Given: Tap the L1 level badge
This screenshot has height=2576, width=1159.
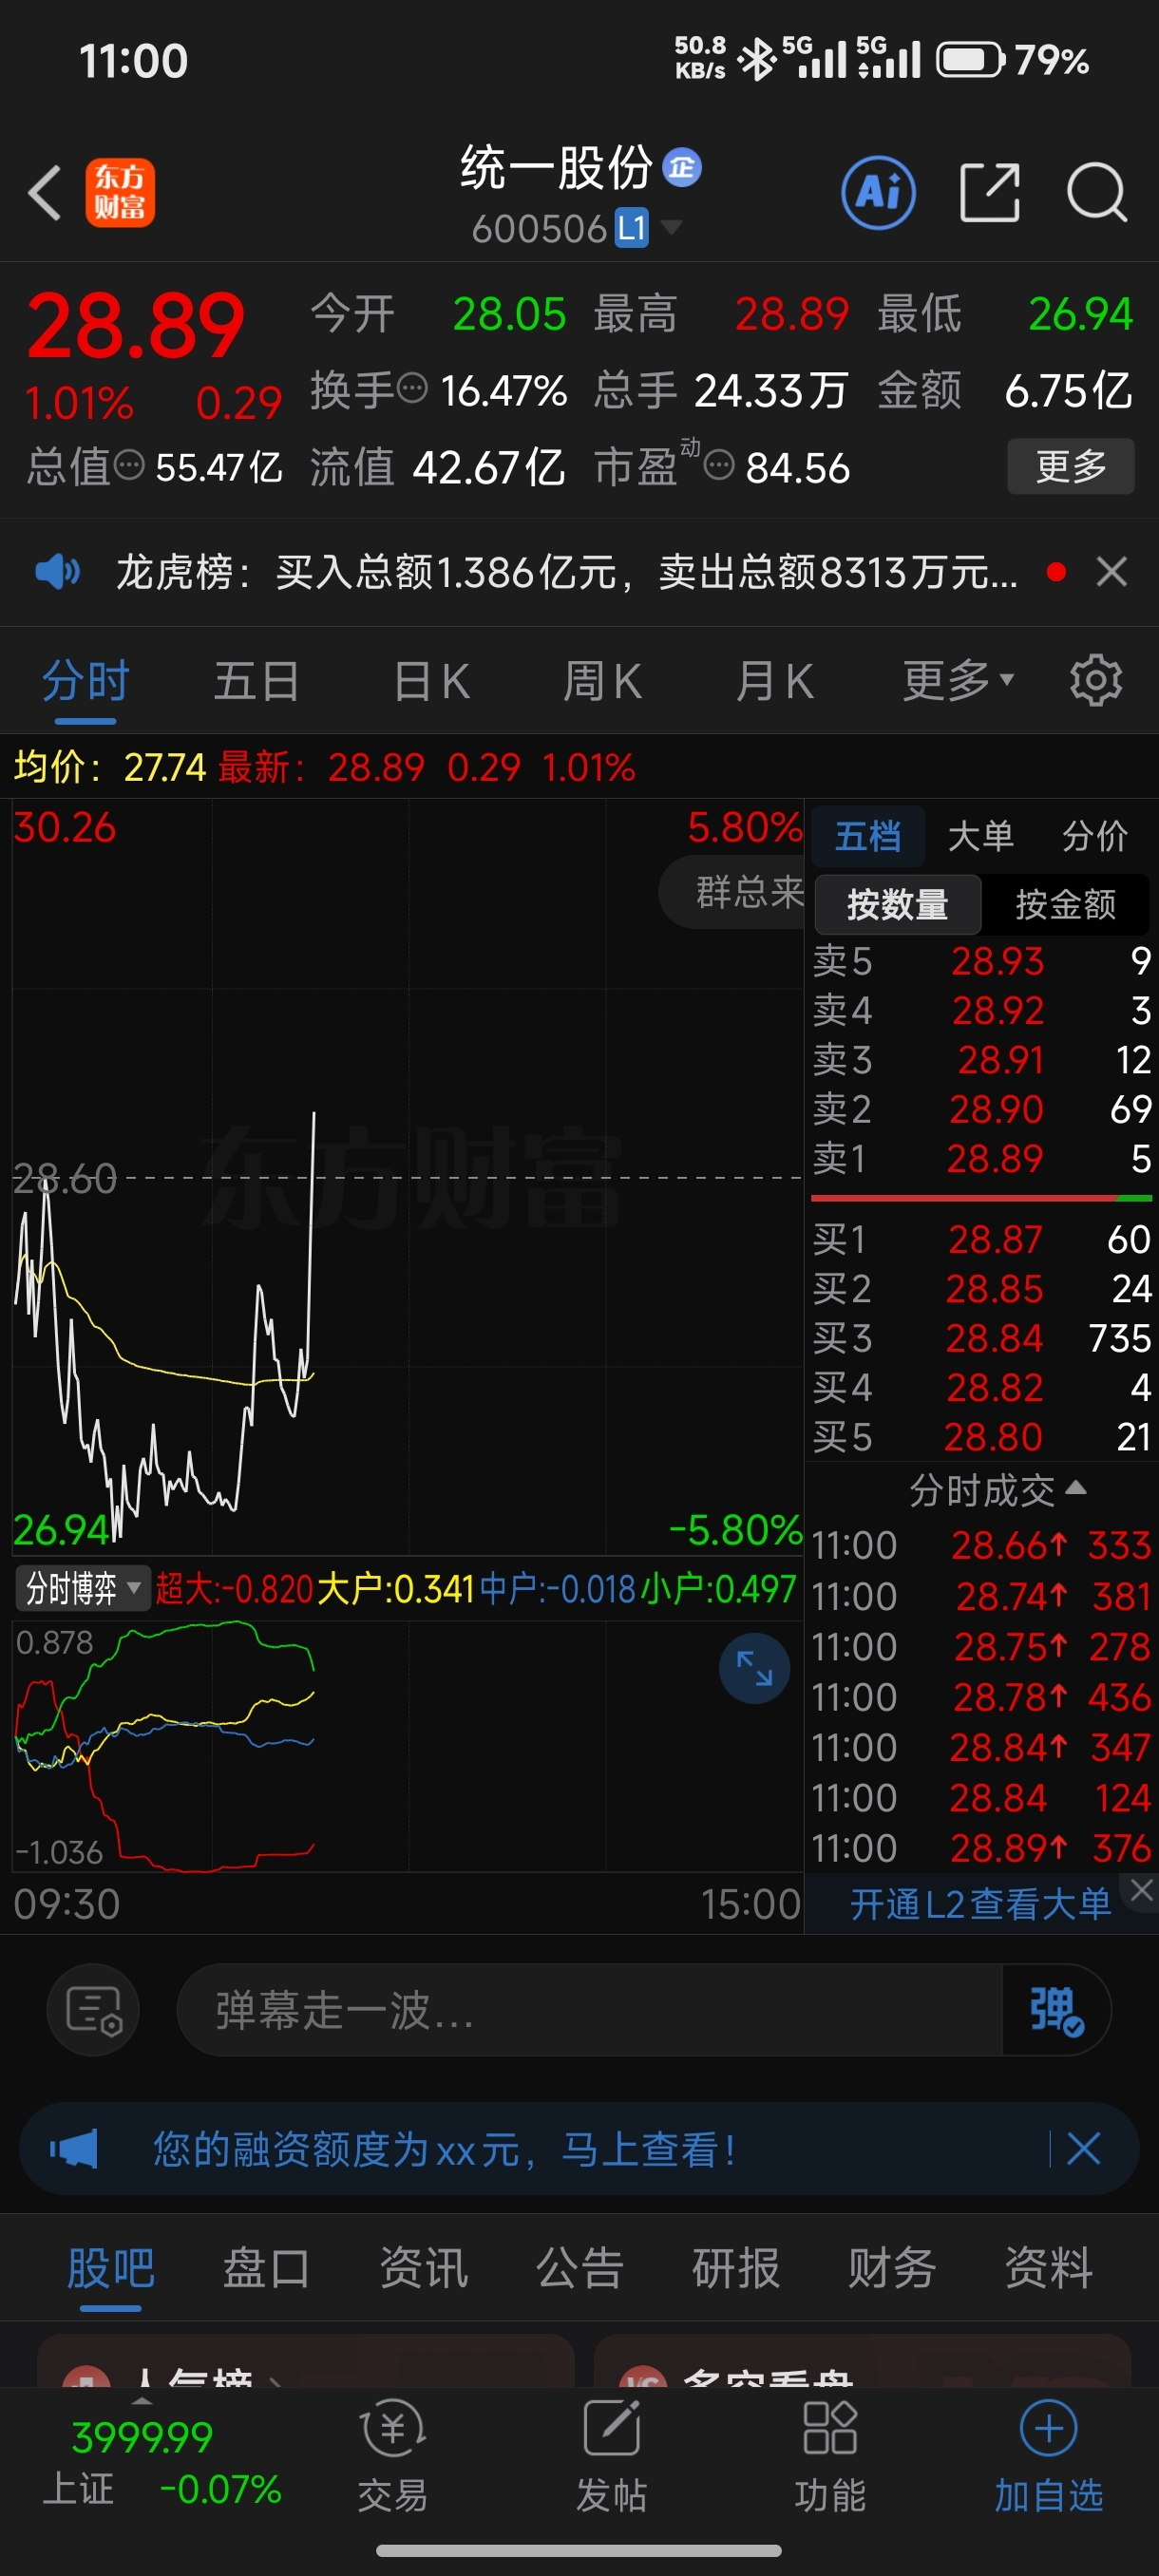Looking at the screenshot, I should (631, 228).
